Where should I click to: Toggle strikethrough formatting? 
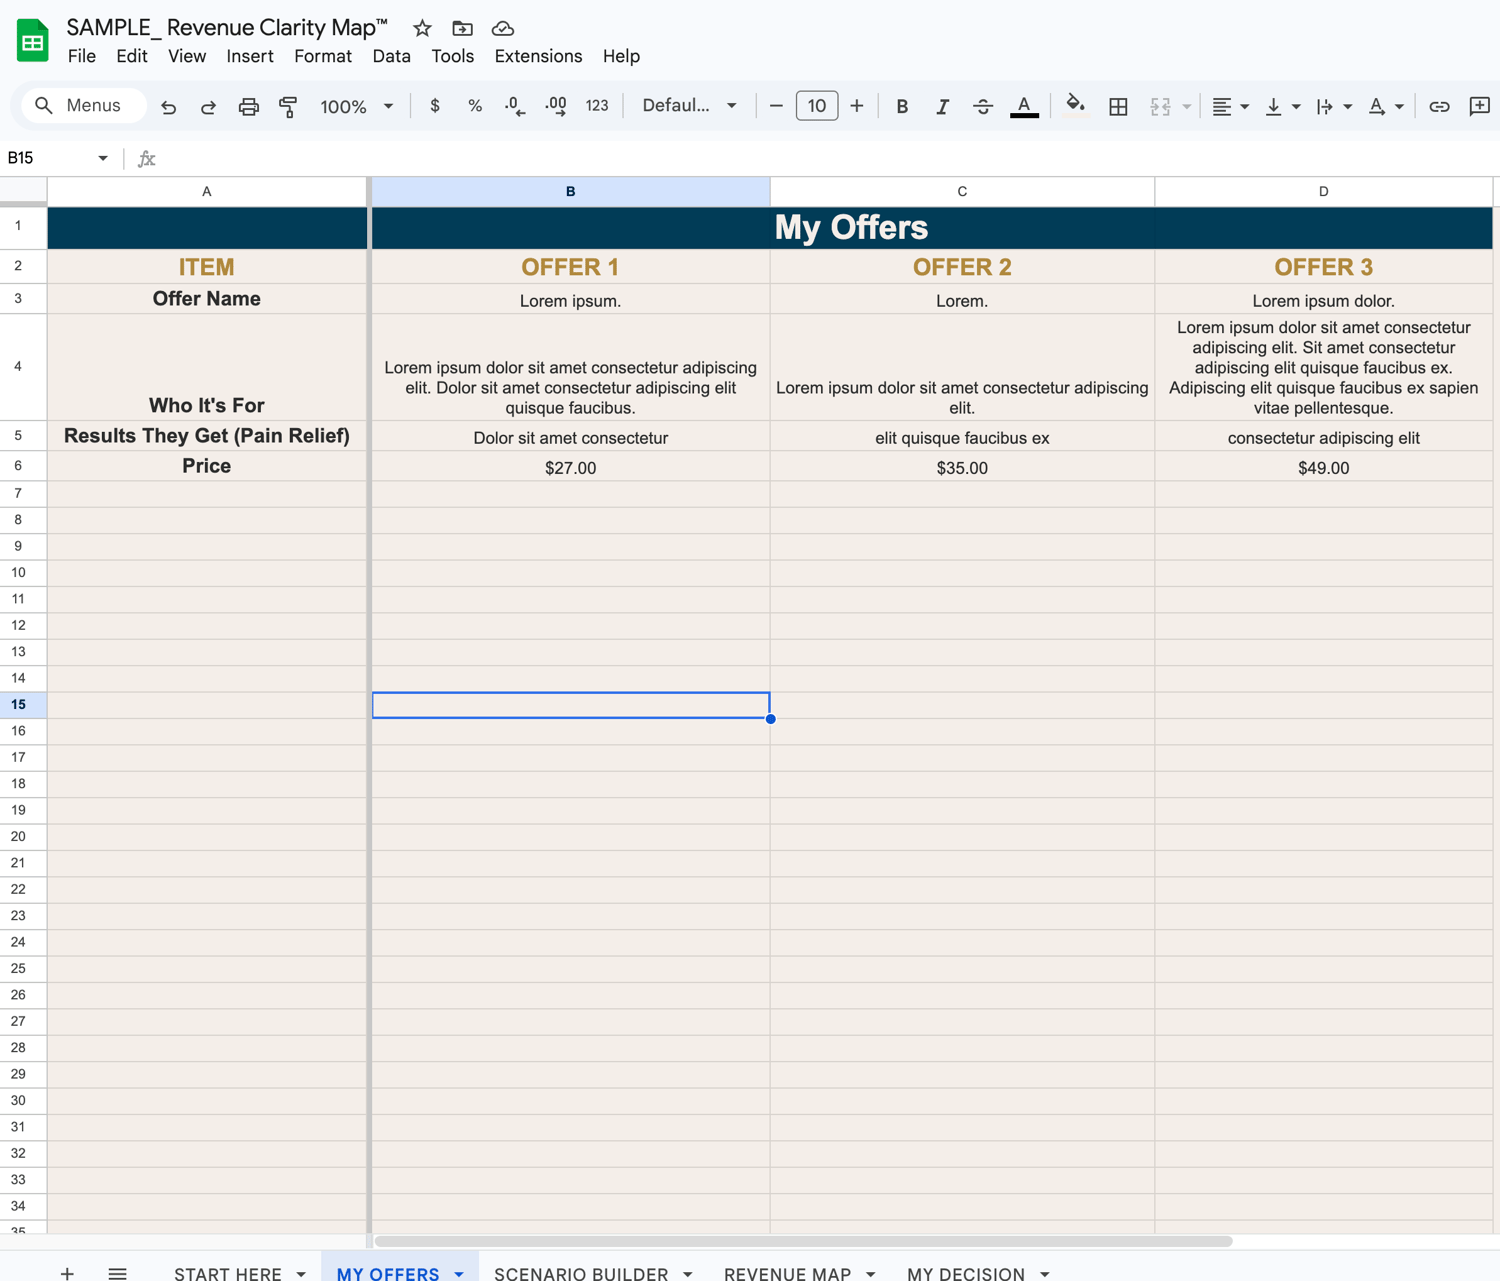click(983, 106)
